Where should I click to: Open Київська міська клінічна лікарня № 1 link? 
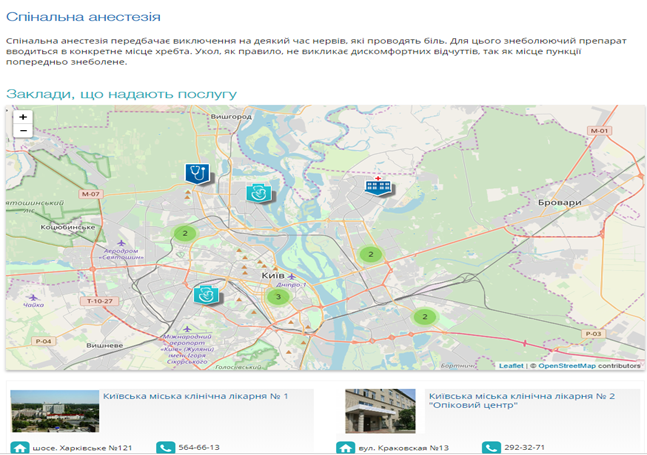(195, 397)
